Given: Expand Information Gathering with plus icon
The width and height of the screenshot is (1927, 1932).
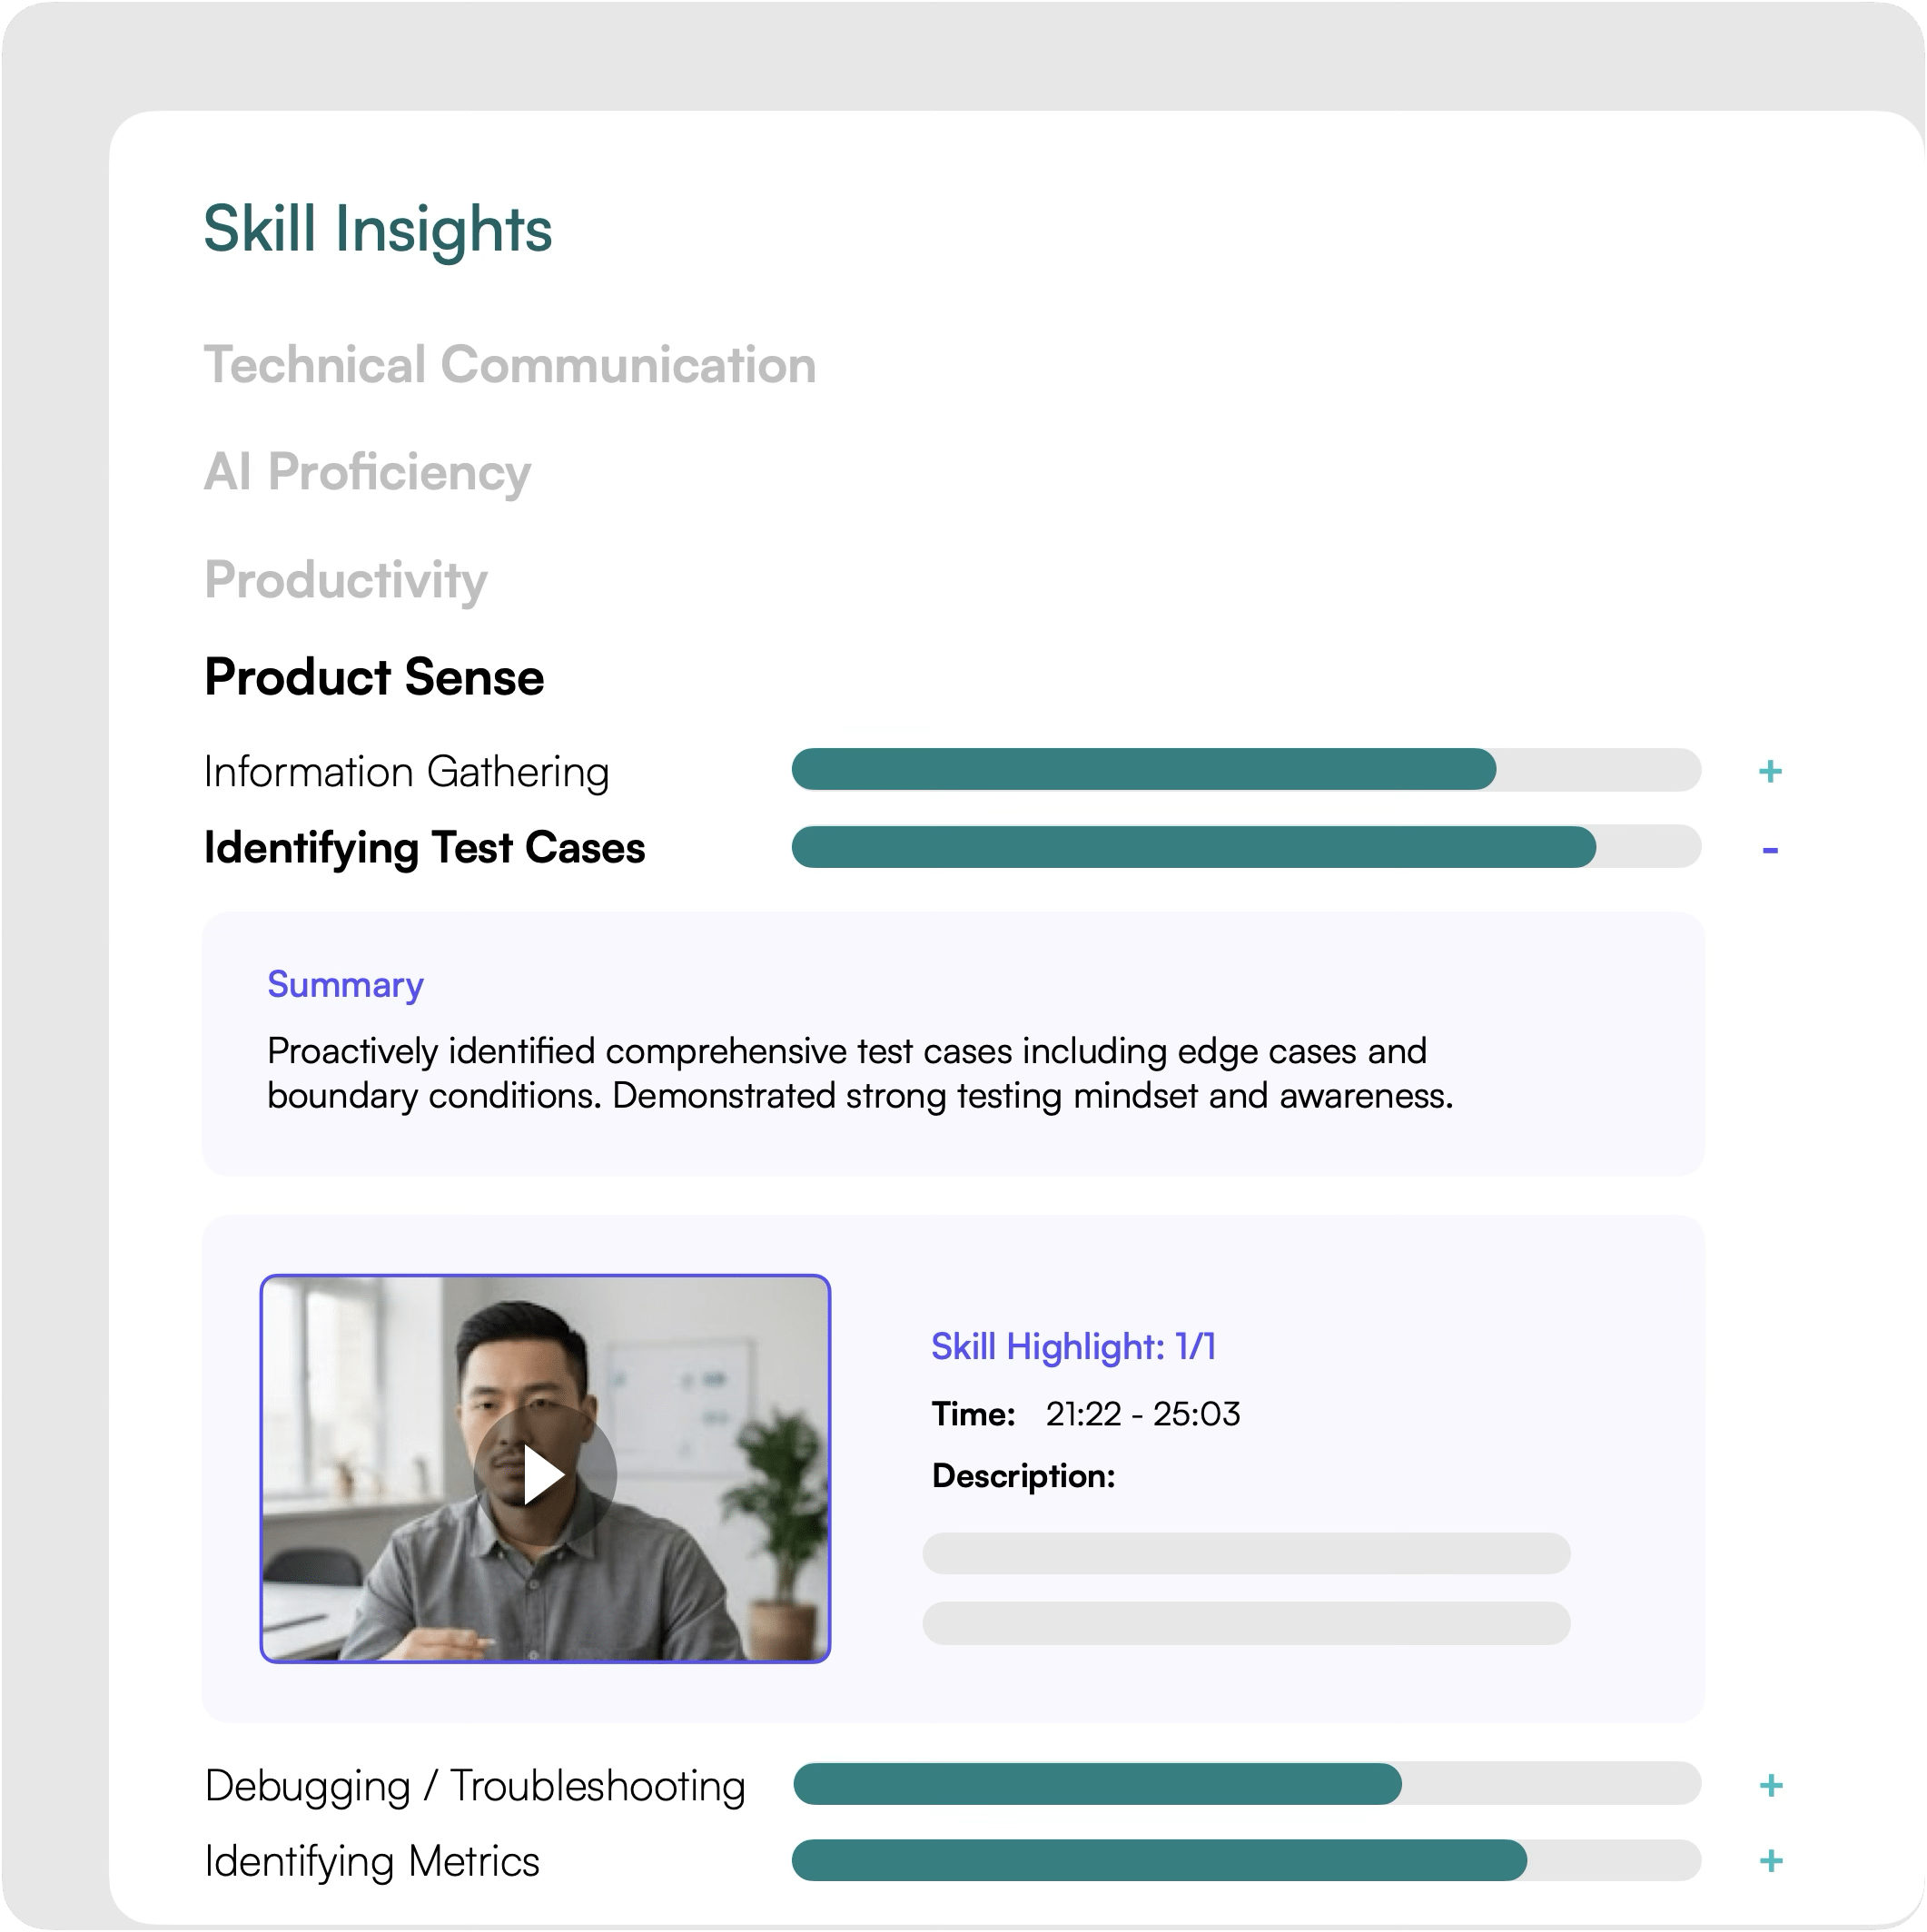Looking at the screenshot, I should coord(1769,771).
